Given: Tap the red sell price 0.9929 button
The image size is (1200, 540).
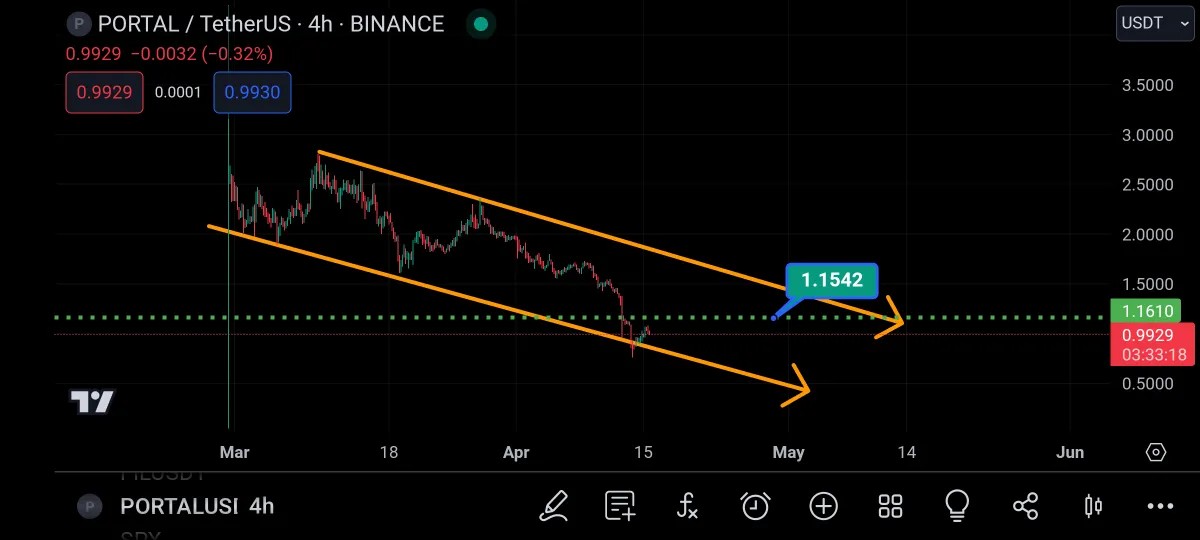Looking at the screenshot, I should click(x=104, y=93).
